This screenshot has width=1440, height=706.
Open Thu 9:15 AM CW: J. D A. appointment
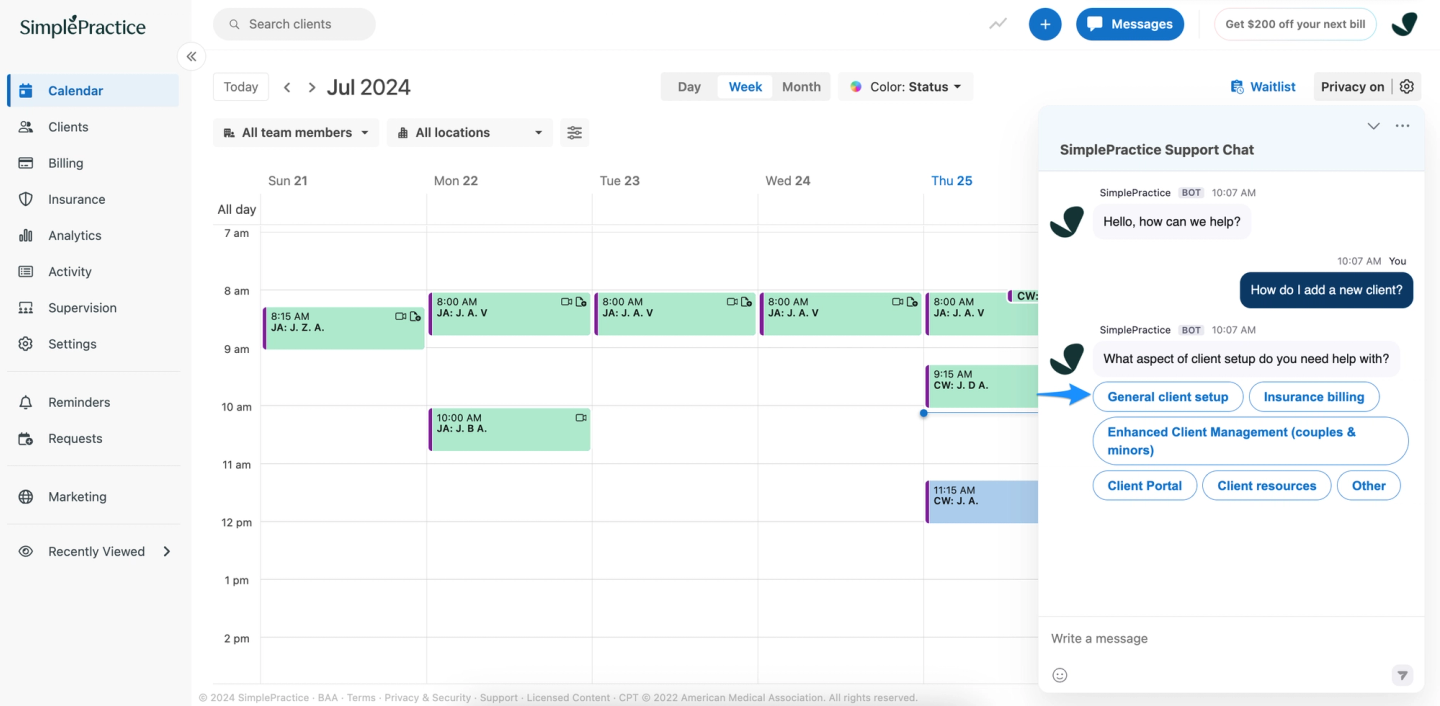pyautogui.click(x=982, y=386)
